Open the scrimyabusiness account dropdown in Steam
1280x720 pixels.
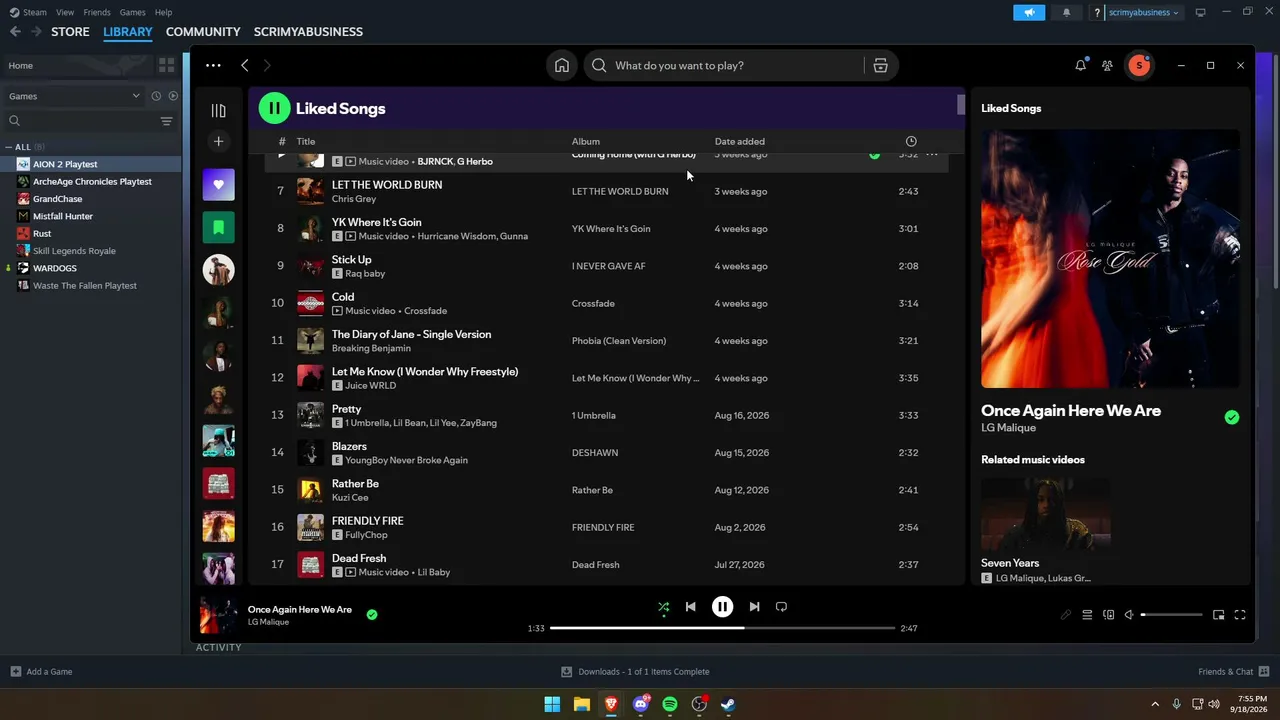1143,12
